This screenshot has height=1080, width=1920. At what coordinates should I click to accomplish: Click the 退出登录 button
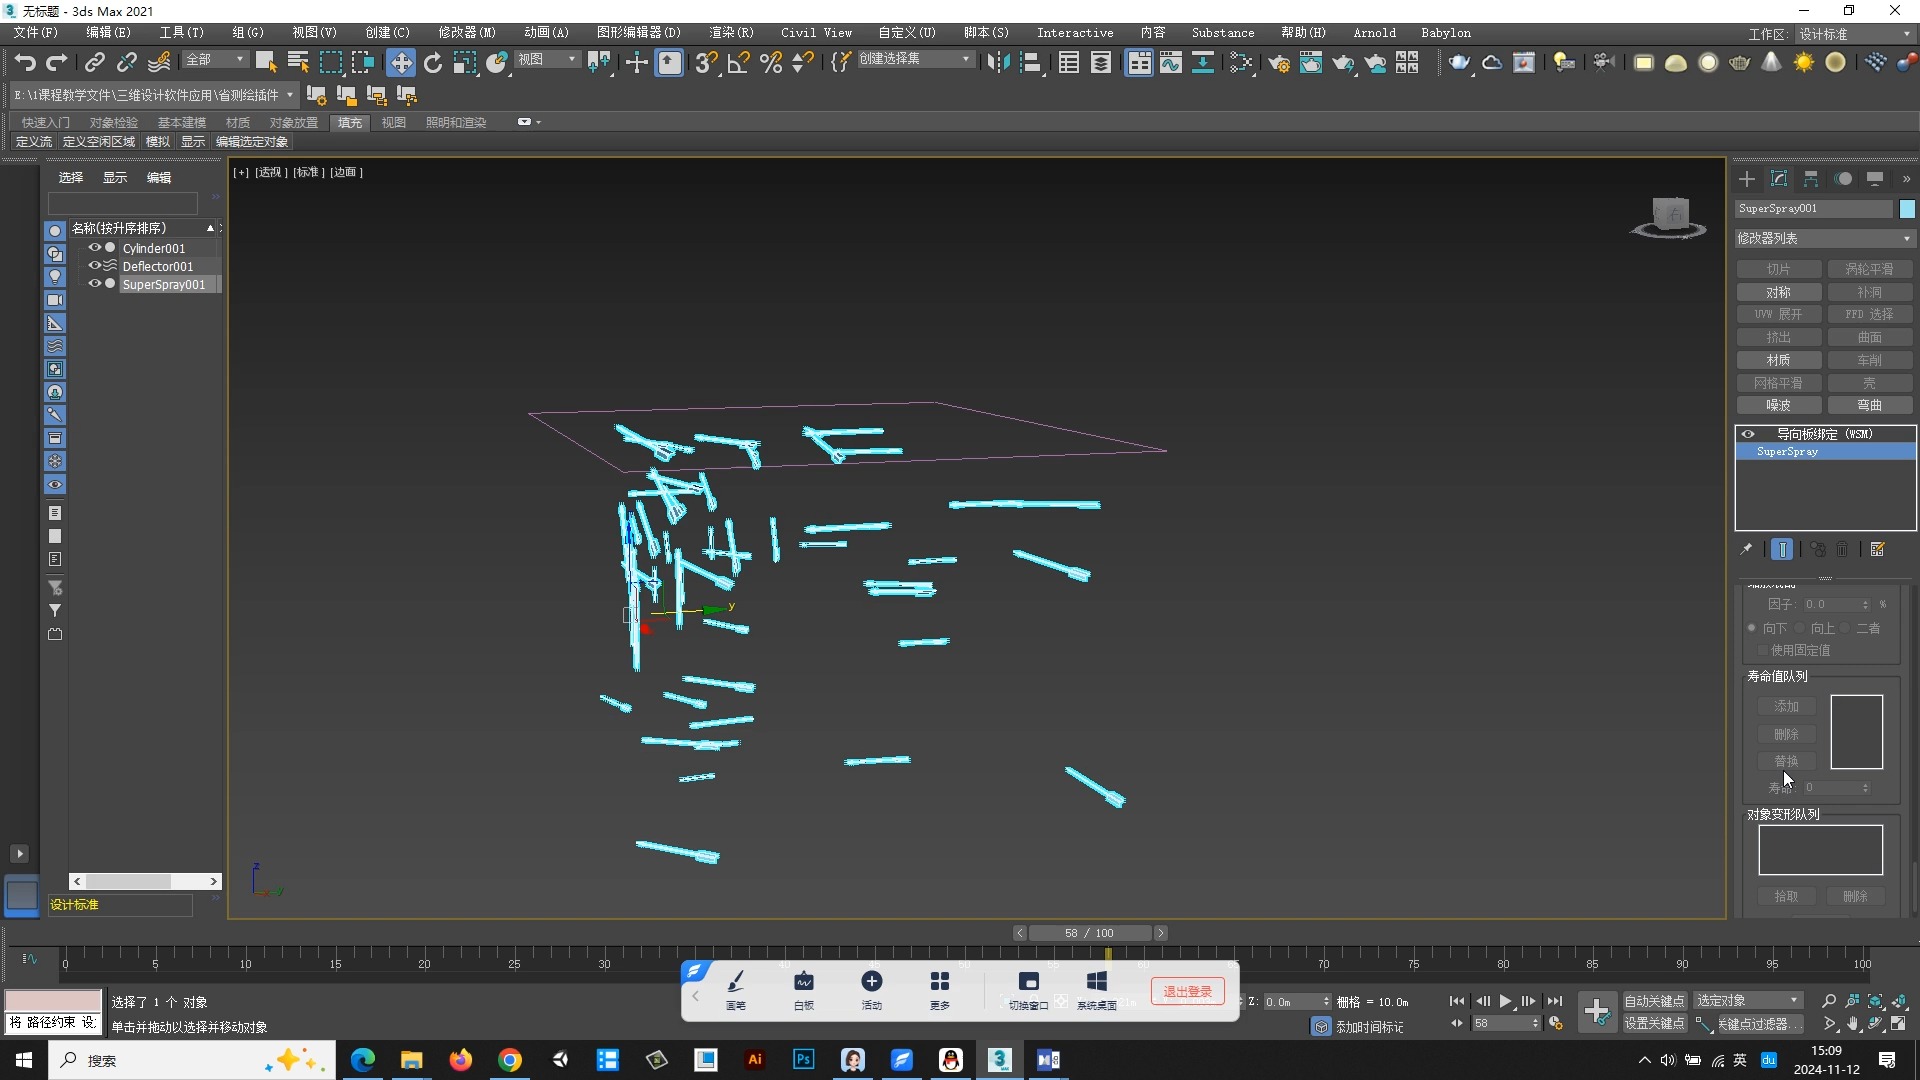pyautogui.click(x=1187, y=991)
